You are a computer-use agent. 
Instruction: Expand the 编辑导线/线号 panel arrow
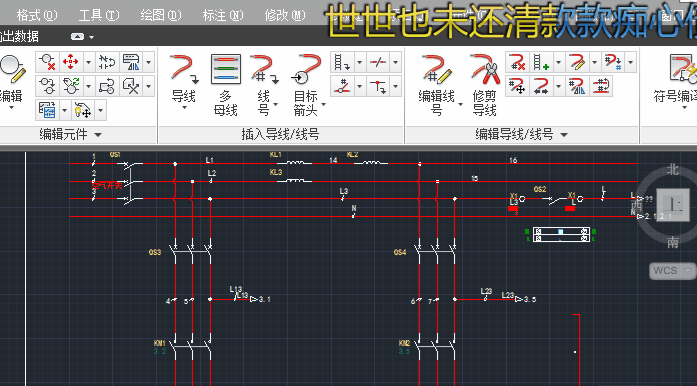[x=564, y=135]
